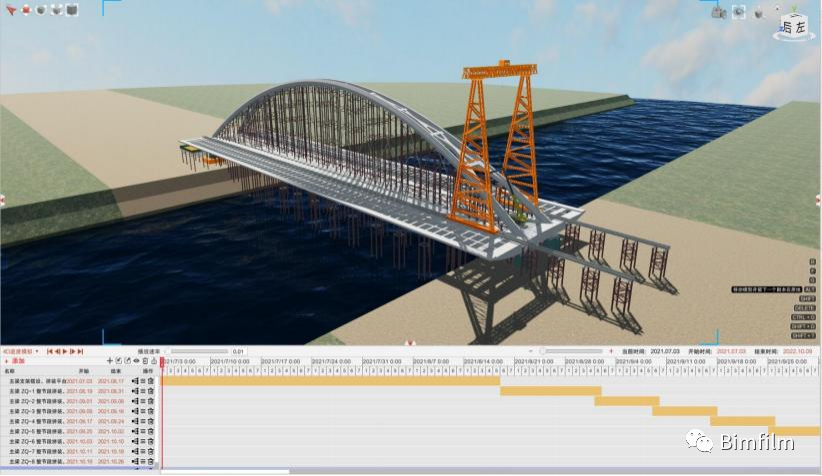The image size is (822, 476).
Task: Click the first long Gantt bar
Action: (x=331, y=381)
